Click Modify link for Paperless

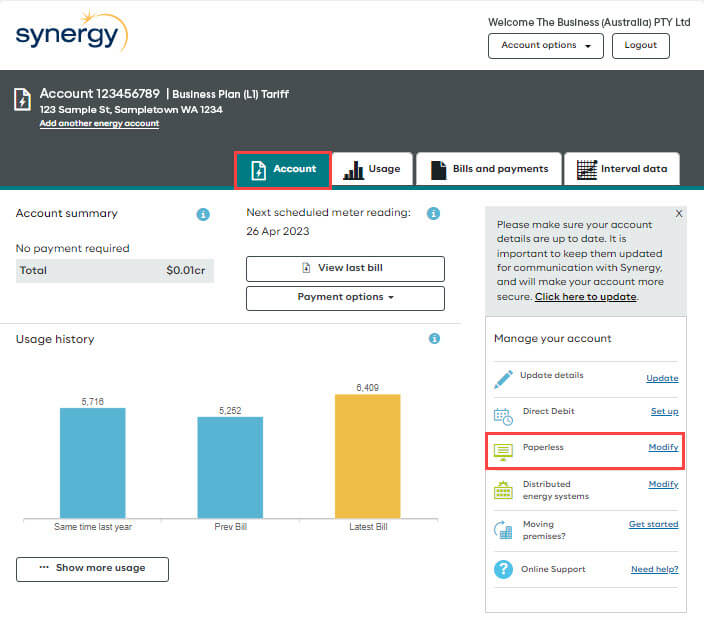[x=663, y=447]
